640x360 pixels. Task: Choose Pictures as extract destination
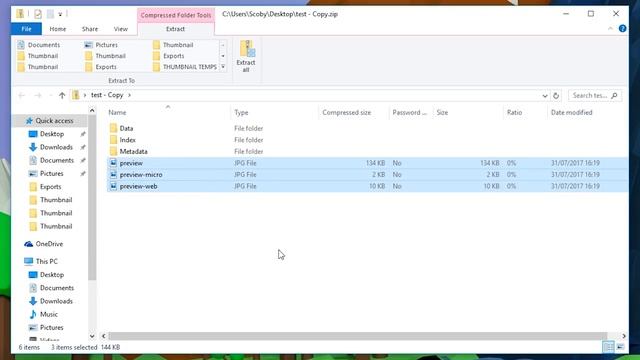pyautogui.click(x=101, y=45)
